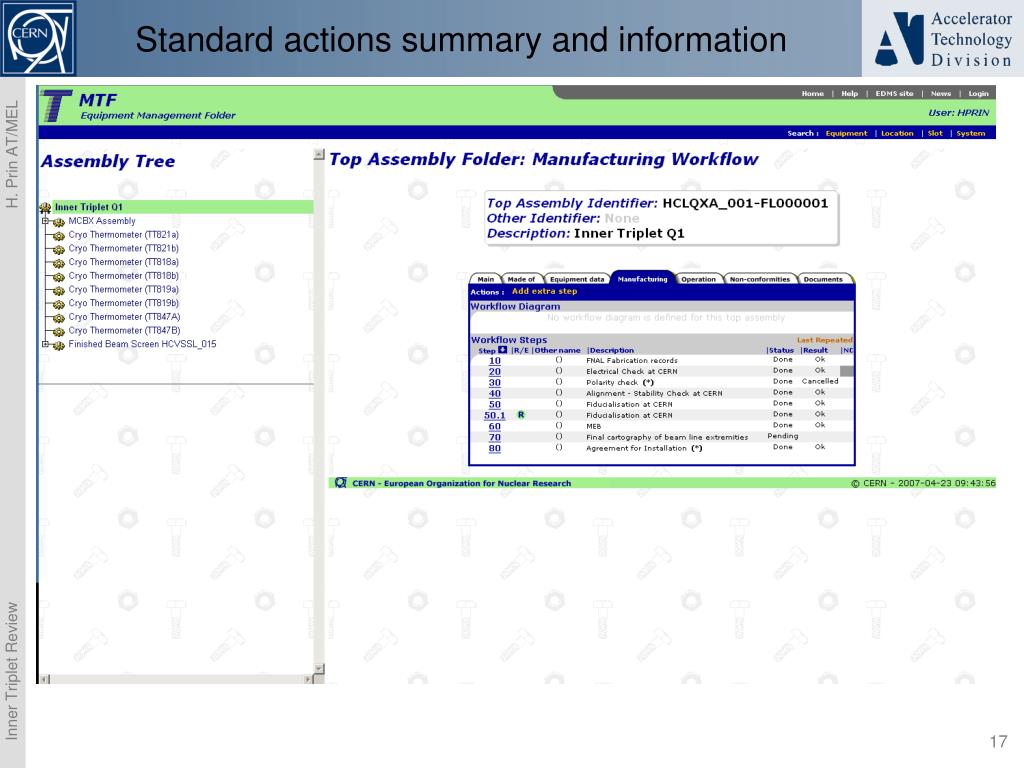
Task: Open the Documents tab
Action: 823,279
